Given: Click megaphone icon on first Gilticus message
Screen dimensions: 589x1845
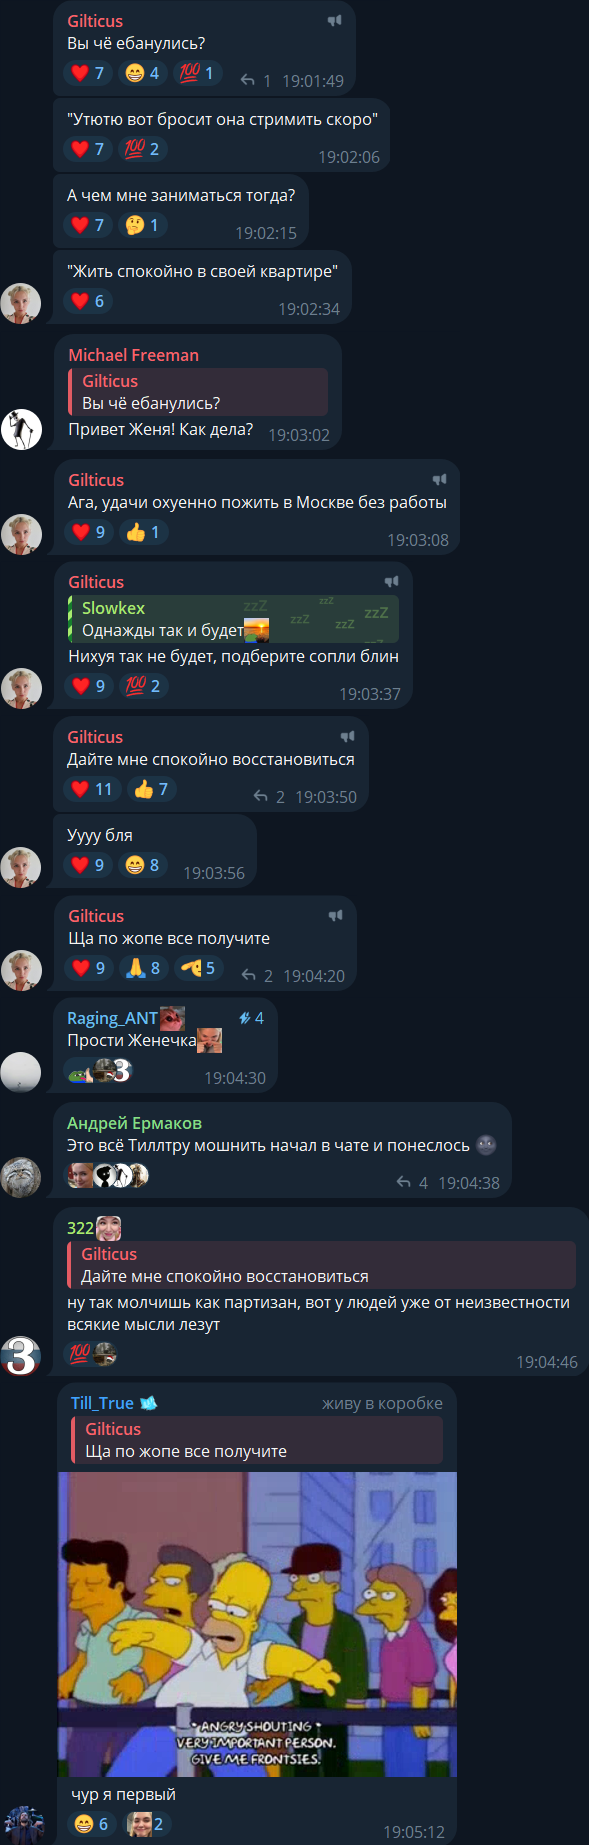Looking at the screenshot, I should (x=334, y=21).
